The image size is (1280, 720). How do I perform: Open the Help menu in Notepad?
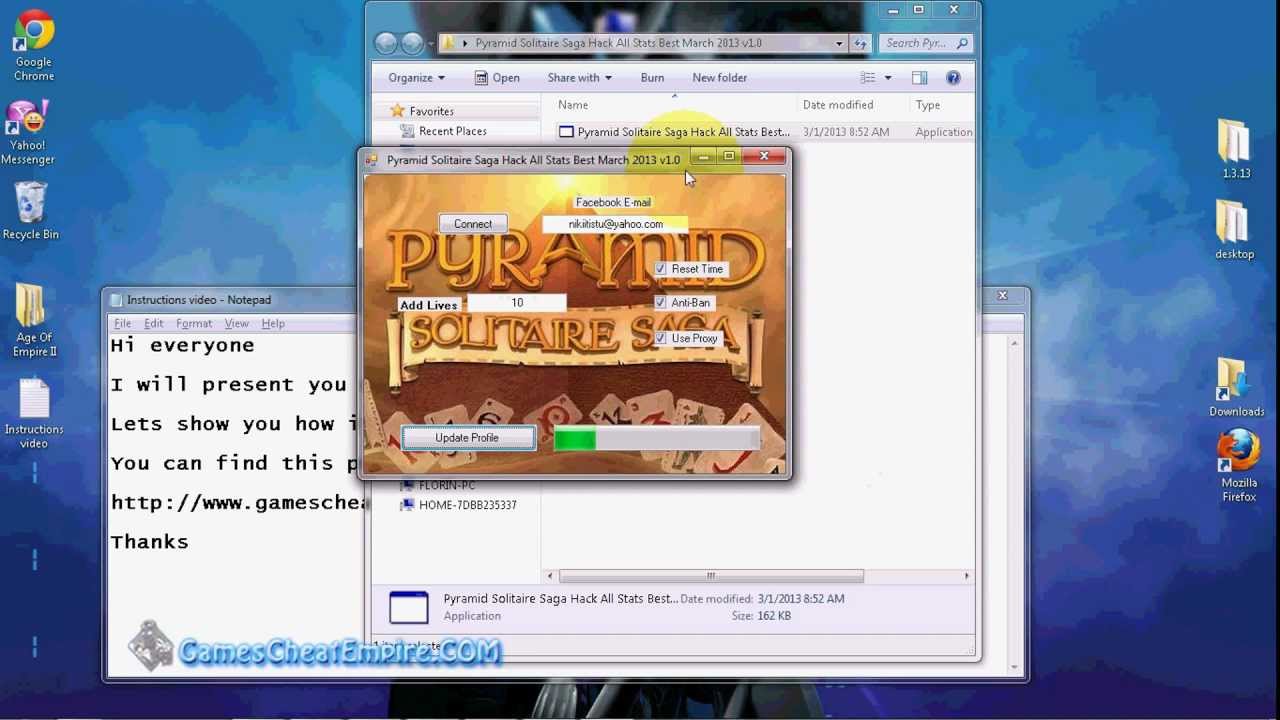[x=273, y=324]
